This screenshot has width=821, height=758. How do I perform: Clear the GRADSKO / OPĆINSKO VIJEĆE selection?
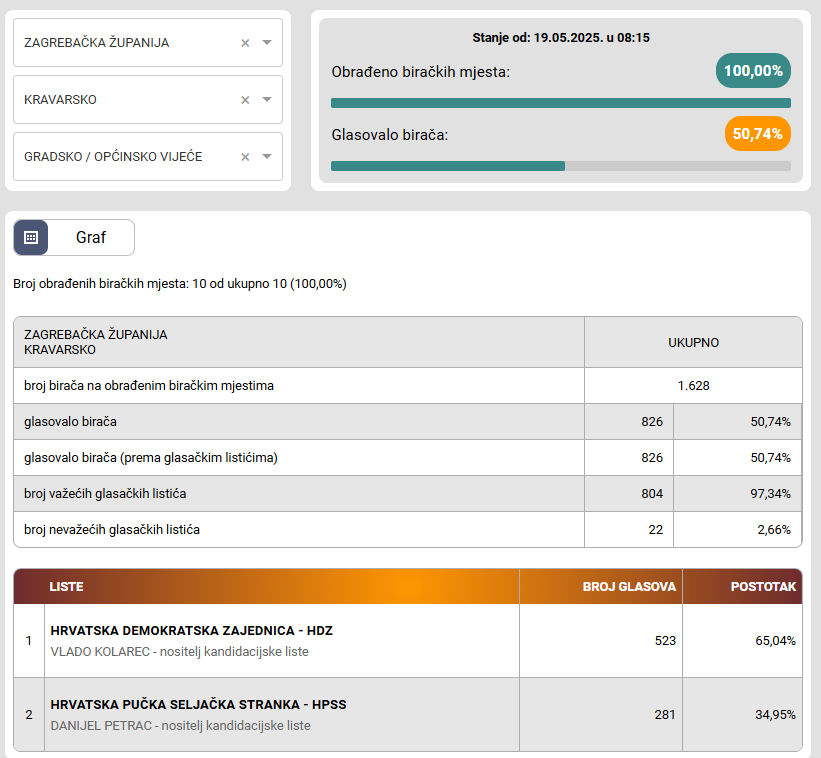tap(245, 157)
